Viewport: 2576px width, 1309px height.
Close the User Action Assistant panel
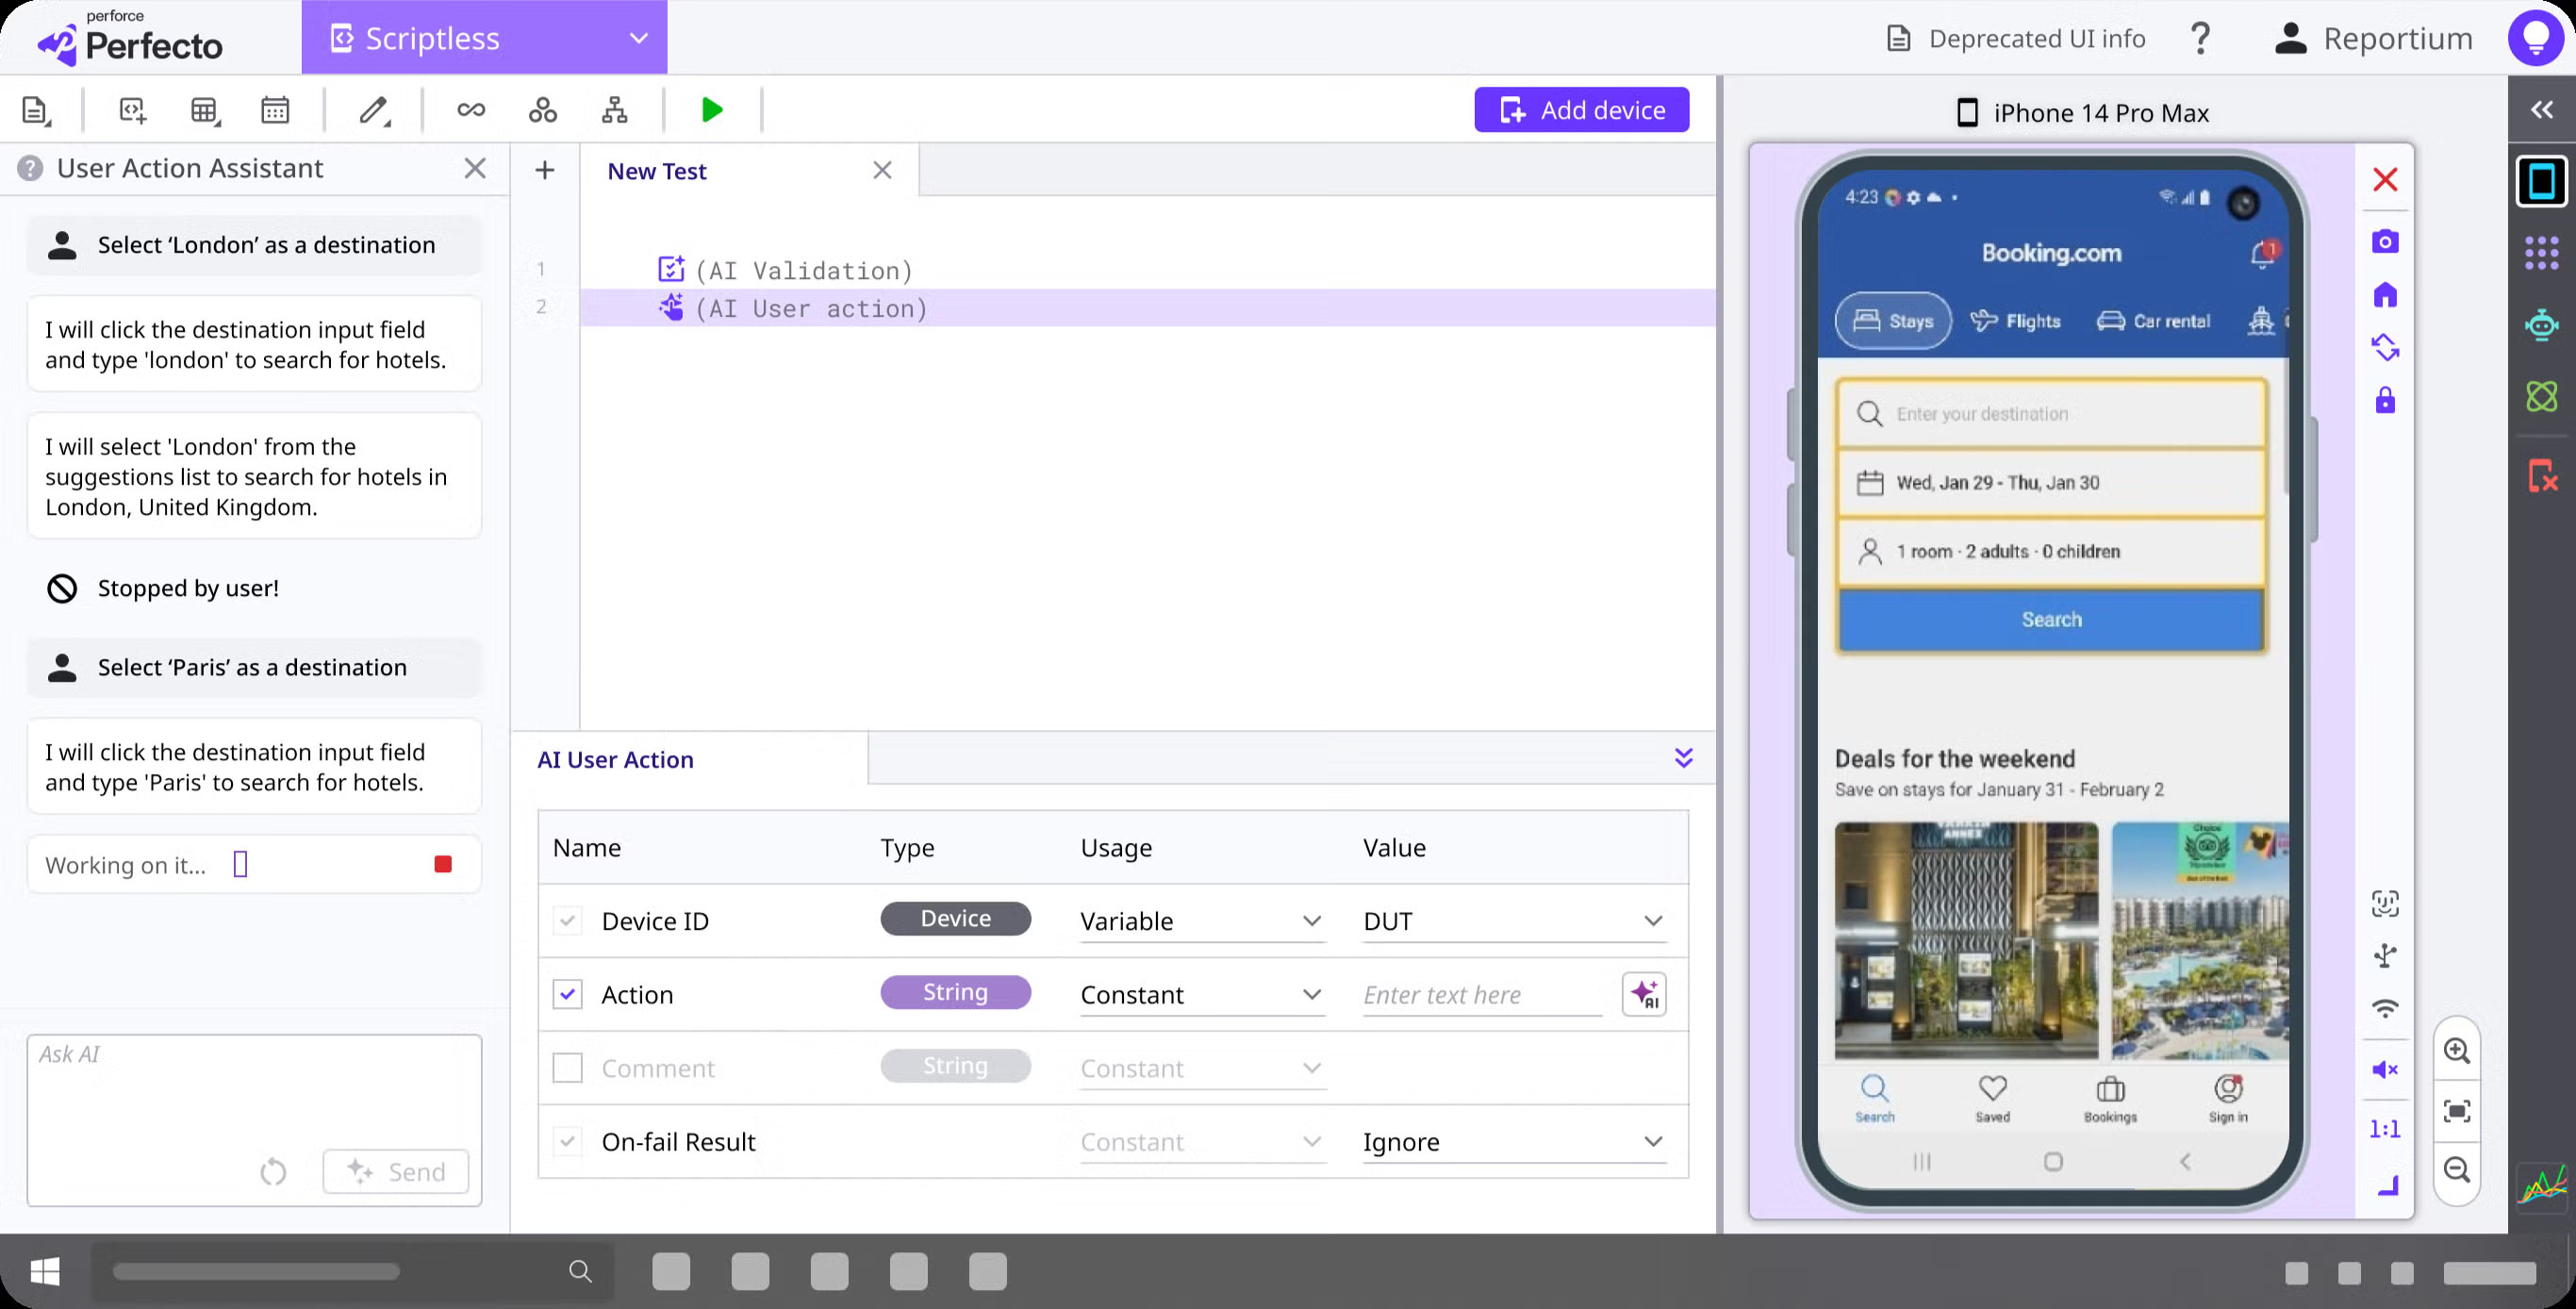pyautogui.click(x=475, y=168)
